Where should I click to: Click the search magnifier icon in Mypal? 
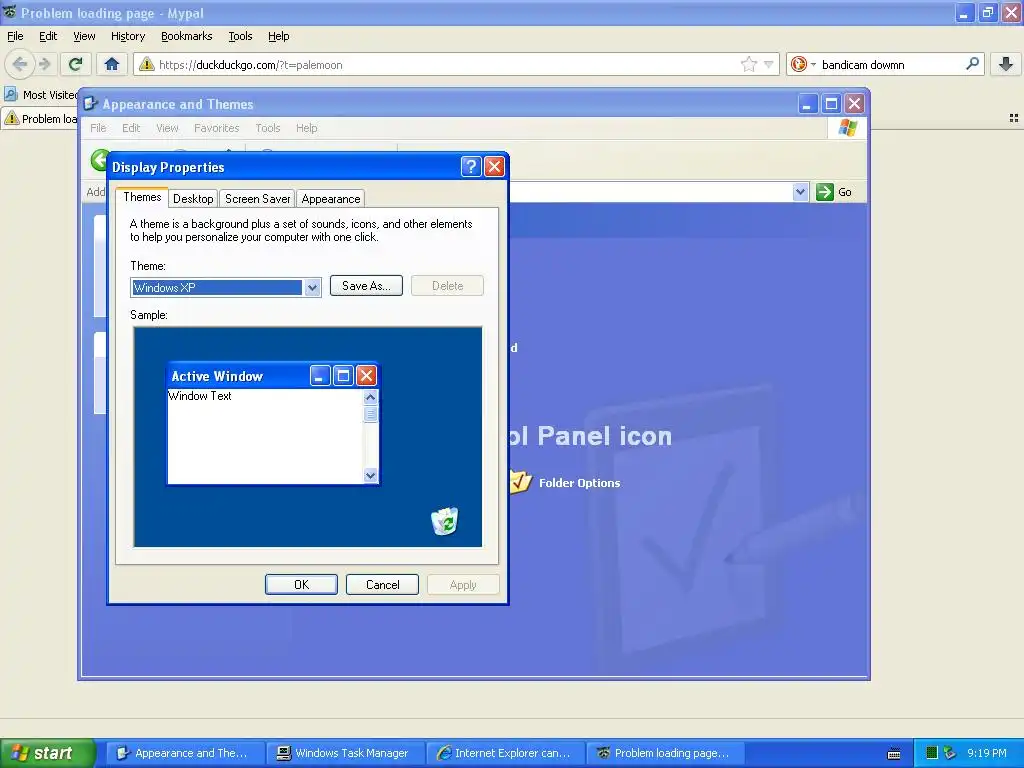(972, 64)
